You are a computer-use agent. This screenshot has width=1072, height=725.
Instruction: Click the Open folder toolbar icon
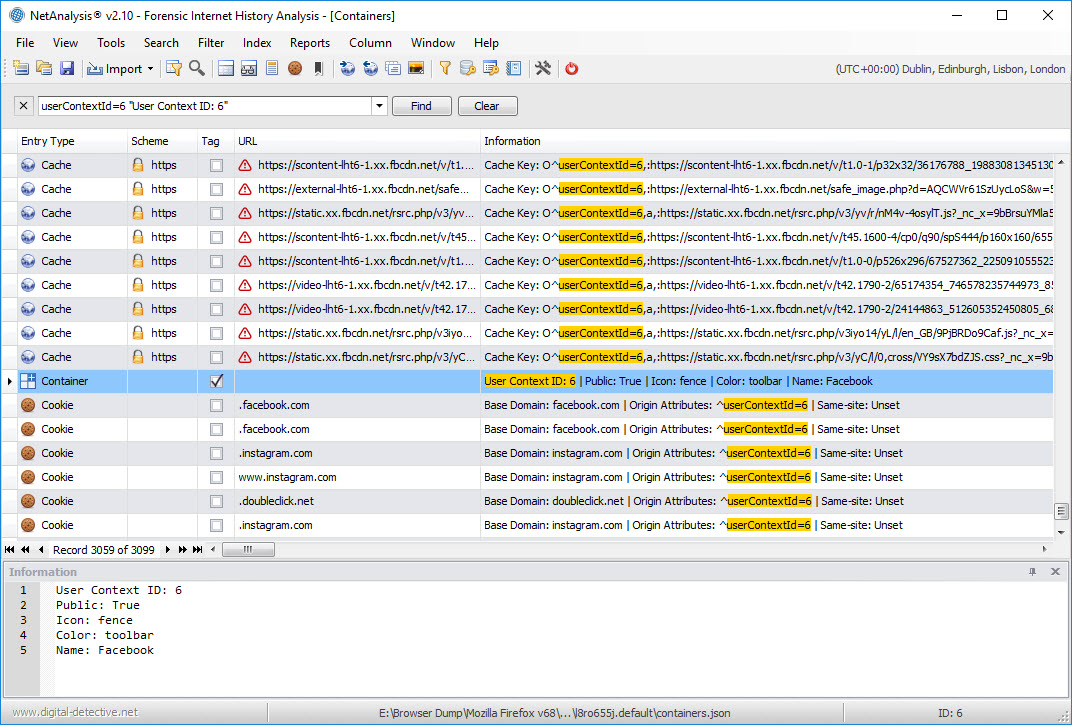click(44, 68)
